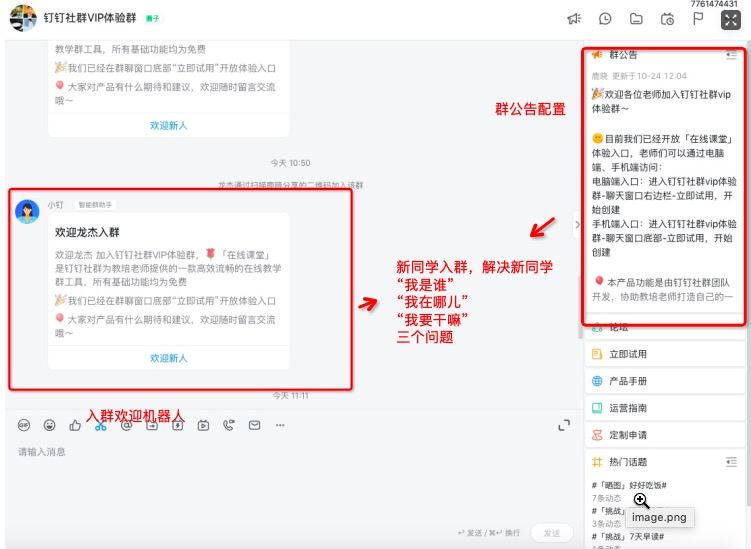The image size is (751, 549).
Task: Select the blue scissors screenshot tool
Action: 101,425
